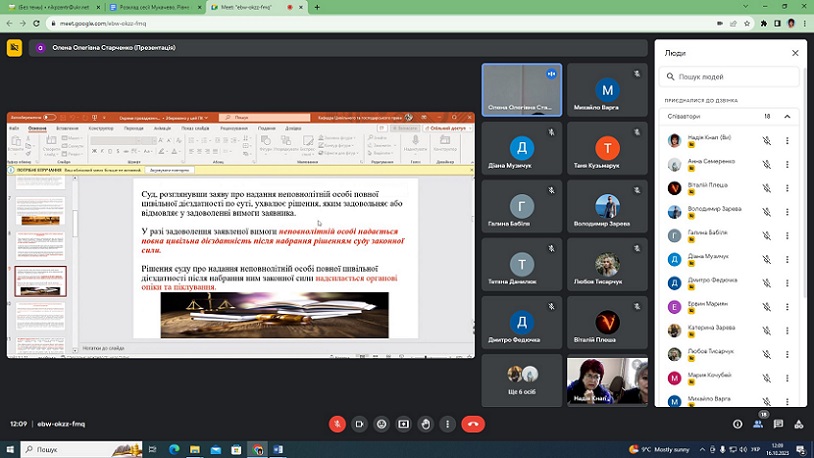Switch to the Розклад сесії browser tab

coord(155,7)
